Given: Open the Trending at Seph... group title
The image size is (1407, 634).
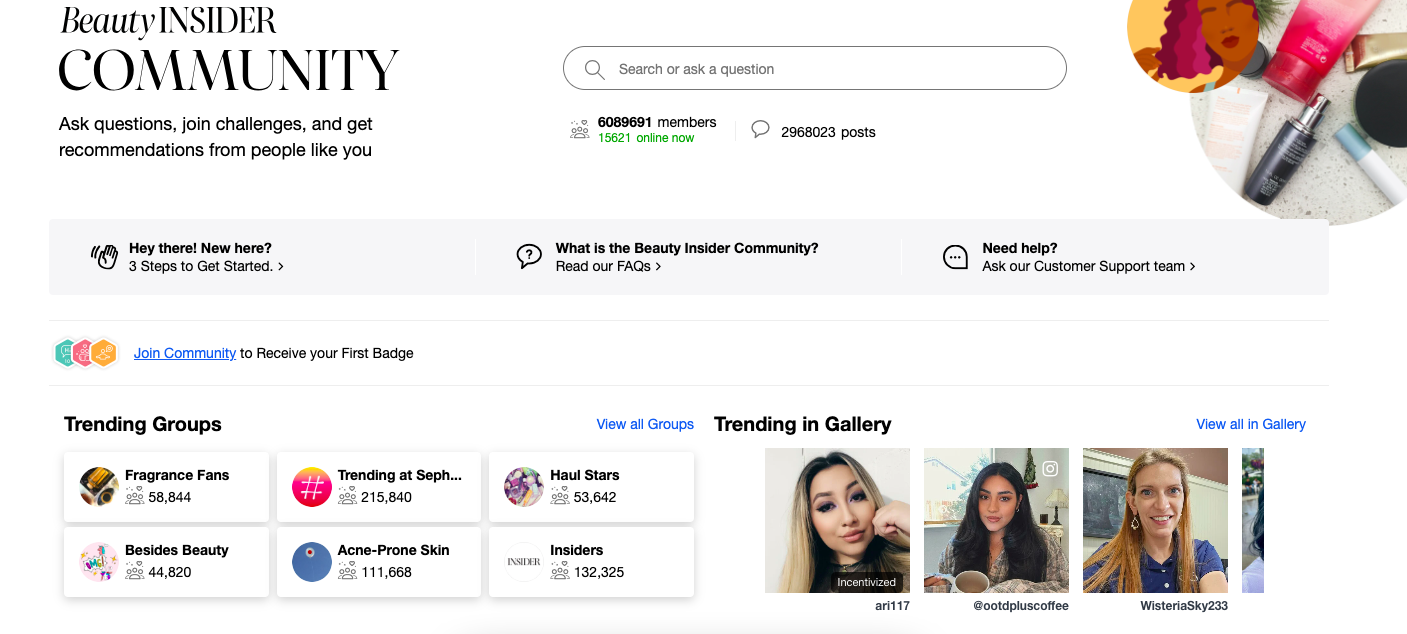Looking at the screenshot, I should point(400,475).
